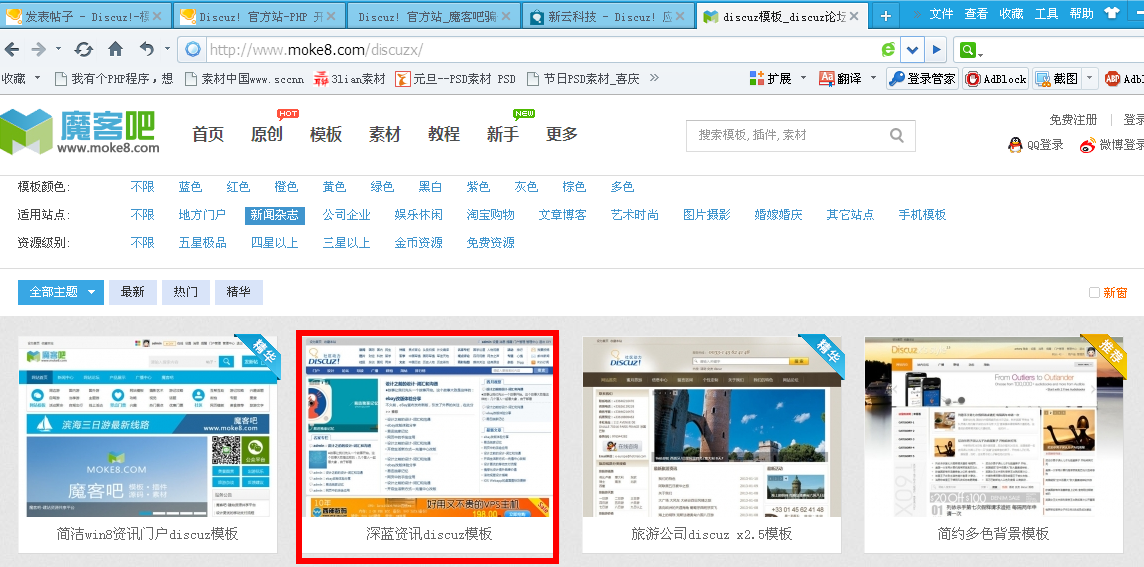
Task: Open the 原创 navigation item
Action: click(x=266, y=134)
